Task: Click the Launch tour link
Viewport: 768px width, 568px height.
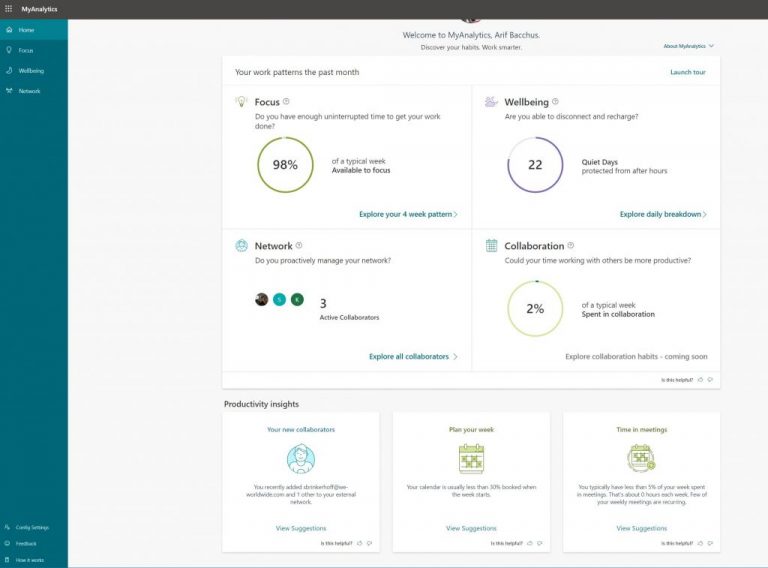Action: [688, 72]
